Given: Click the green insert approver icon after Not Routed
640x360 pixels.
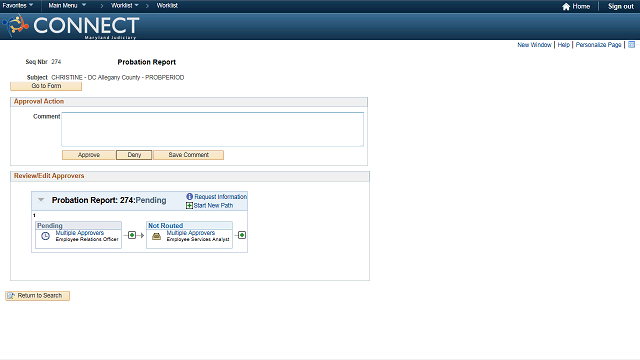Looking at the screenshot, I should pyautogui.click(x=242, y=235).
